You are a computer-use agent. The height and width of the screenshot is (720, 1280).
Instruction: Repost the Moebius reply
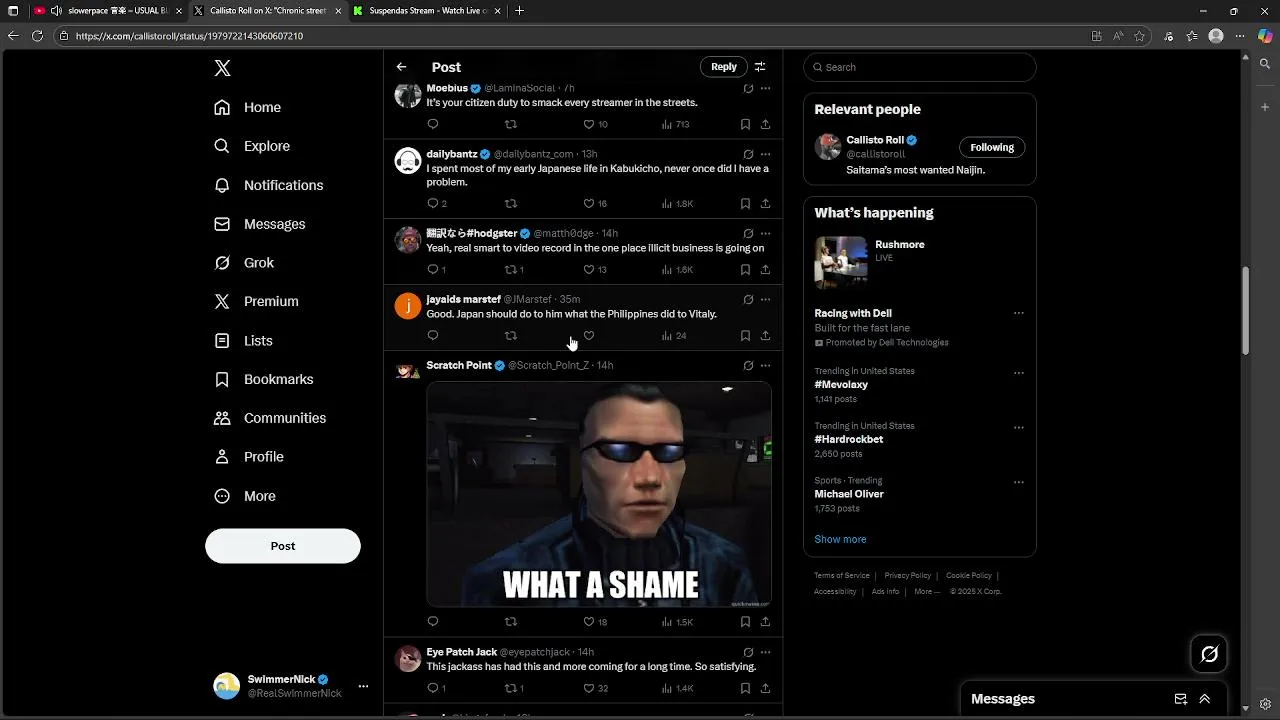click(x=511, y=124)
